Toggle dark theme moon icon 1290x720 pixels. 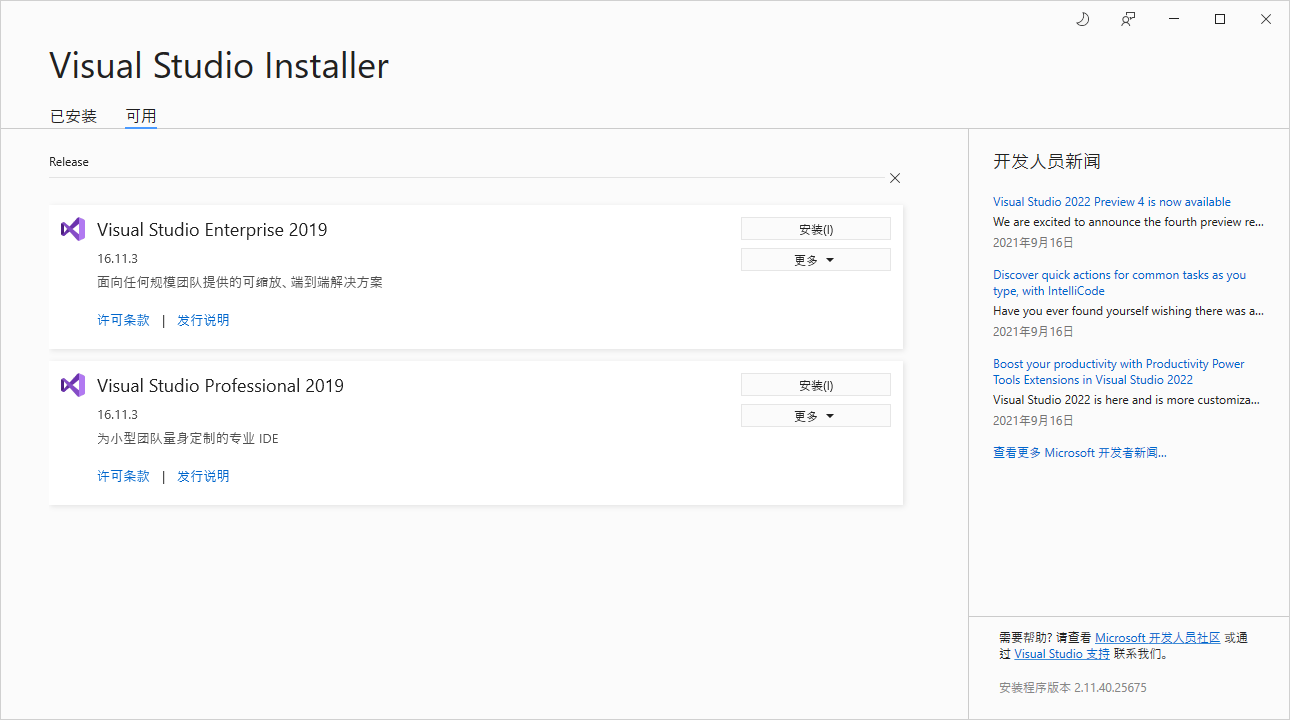tap(1082, 19)
